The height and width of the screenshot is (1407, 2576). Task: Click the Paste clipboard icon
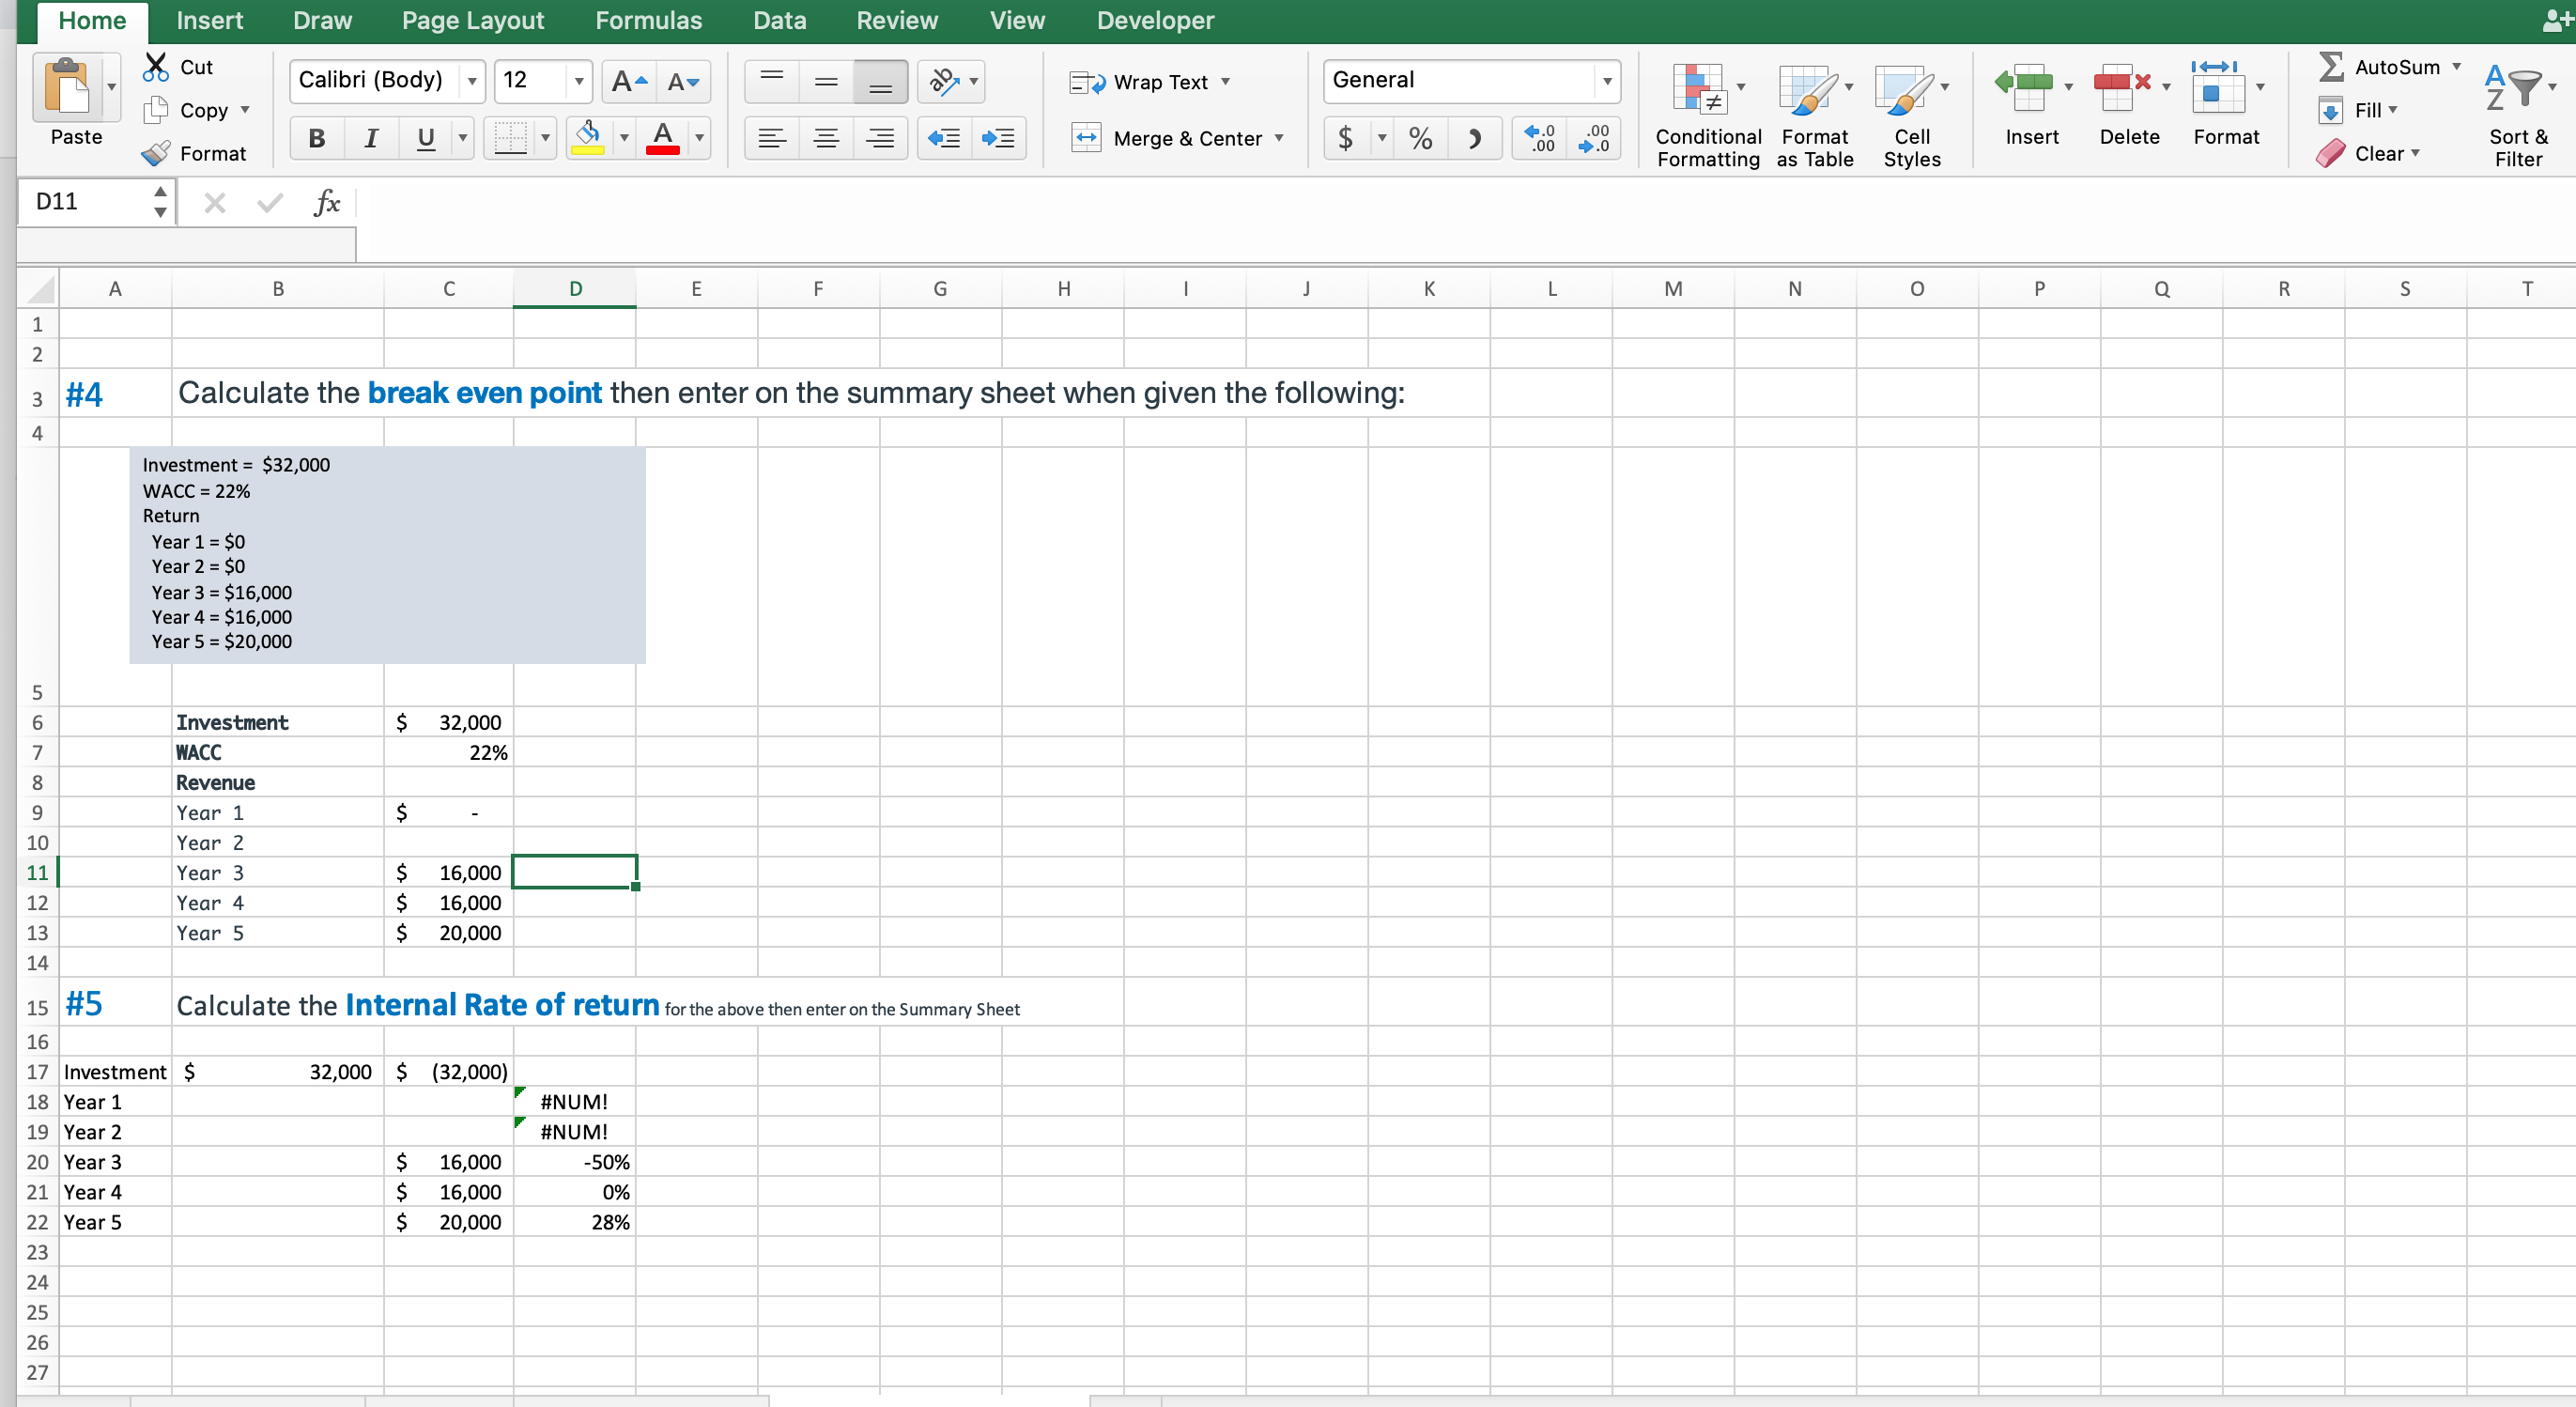67,88
